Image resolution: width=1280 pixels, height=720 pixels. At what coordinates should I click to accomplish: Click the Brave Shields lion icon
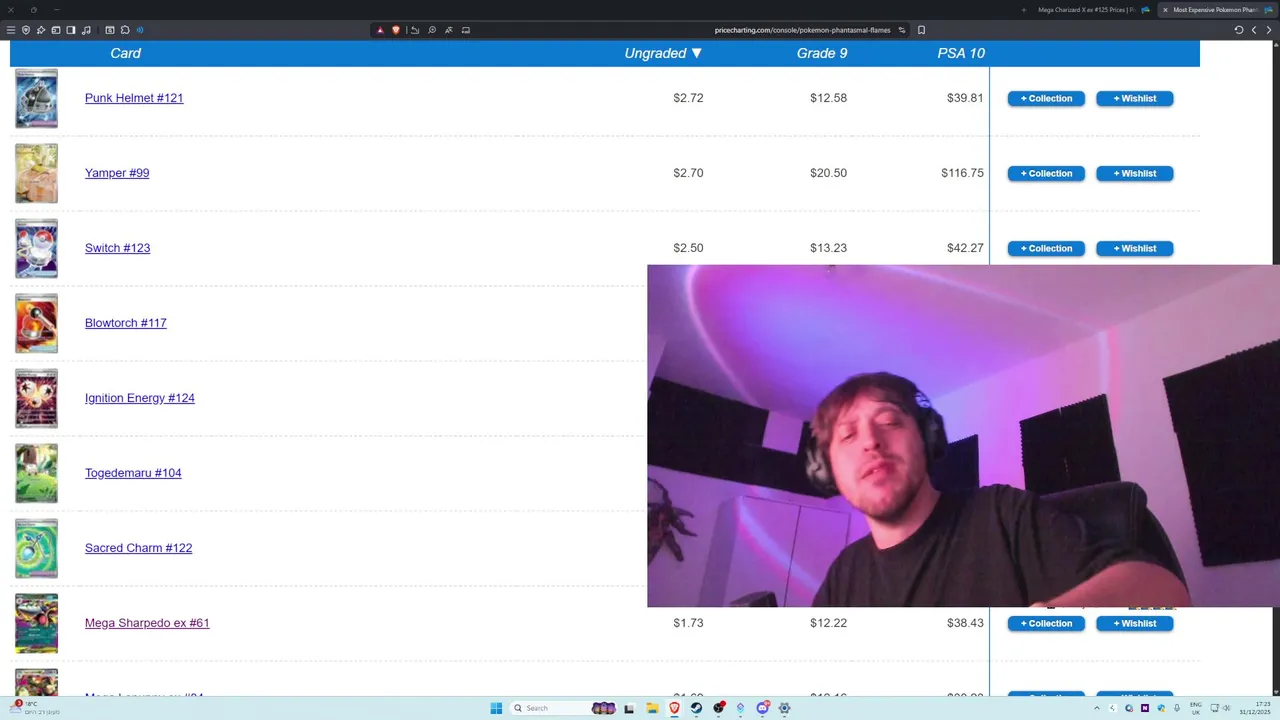[x=396, y=30]
